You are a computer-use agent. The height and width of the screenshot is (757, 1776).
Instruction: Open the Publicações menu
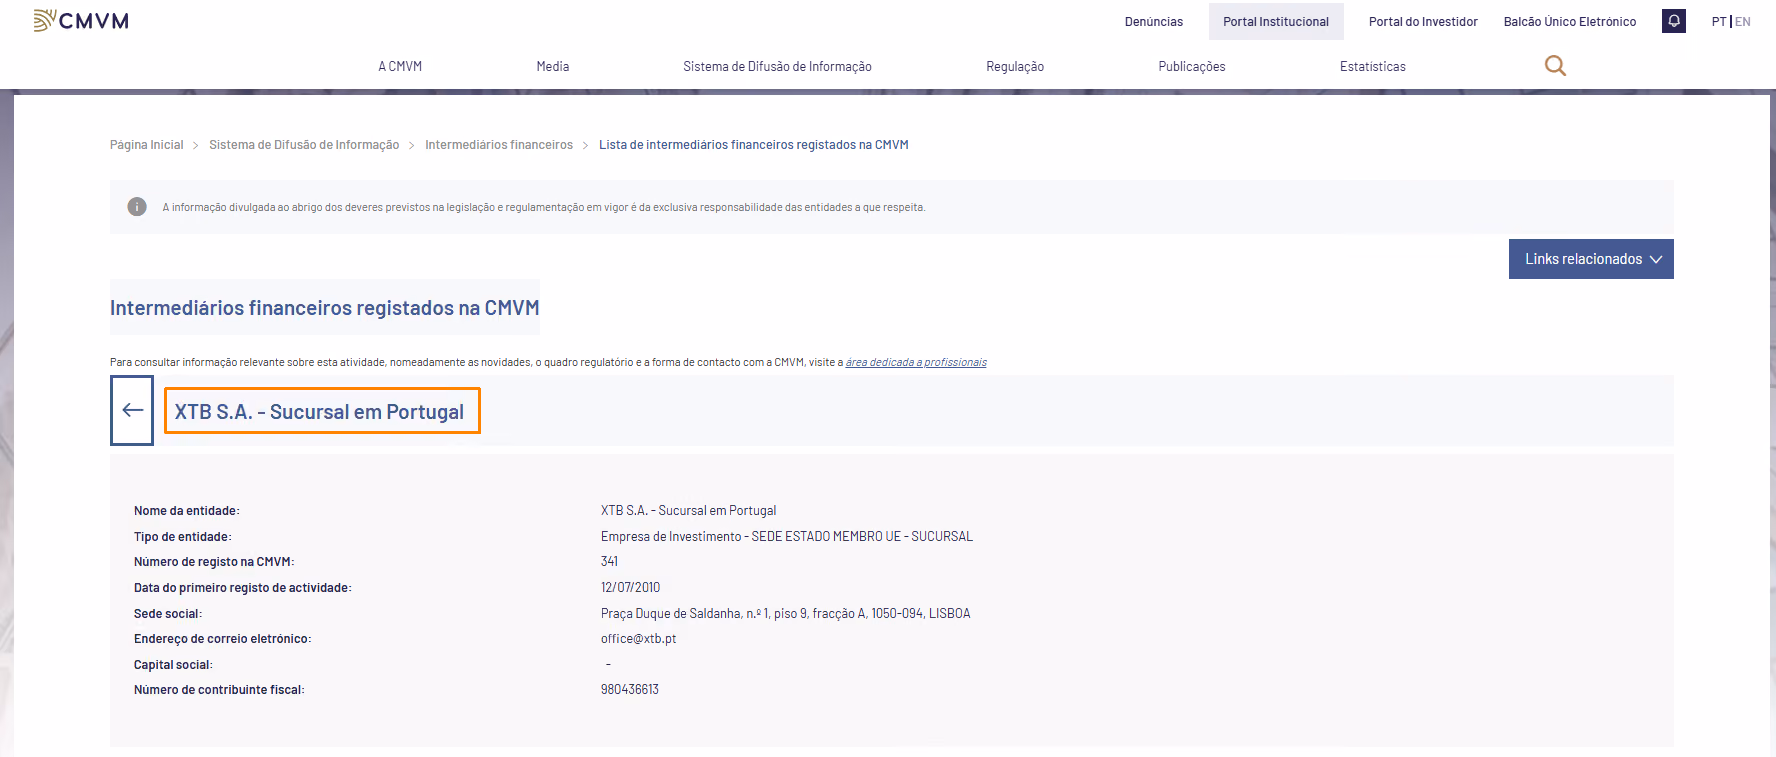click(x=1192, y=67)
